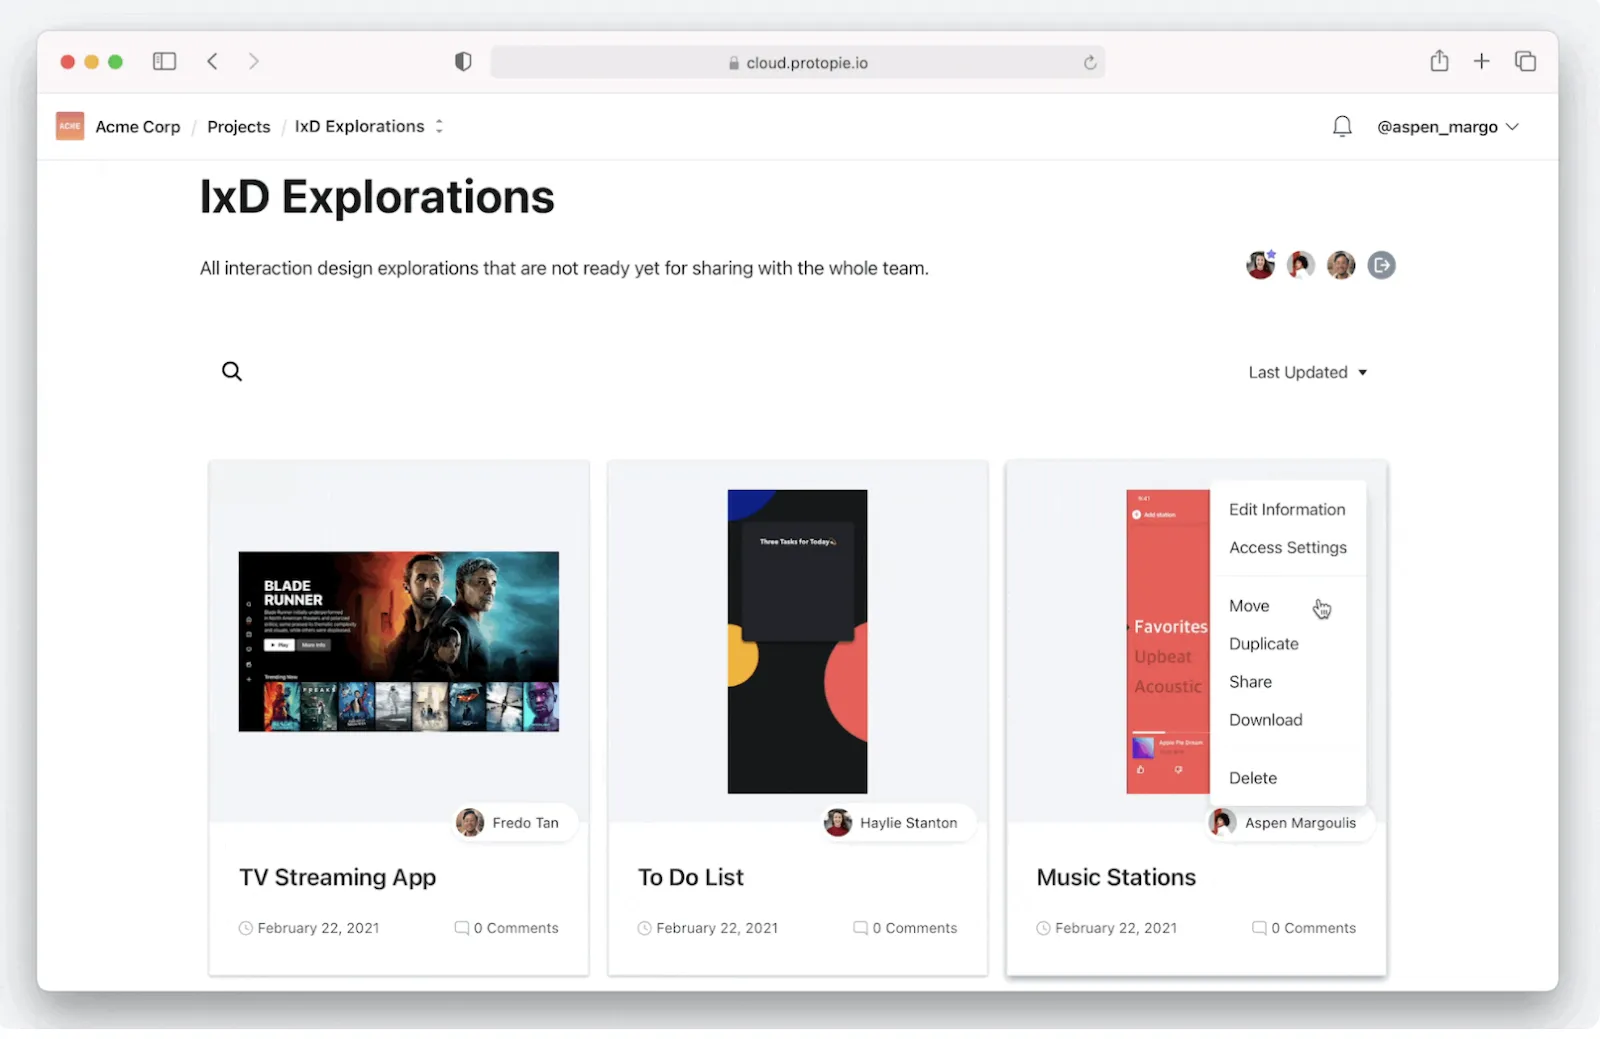The width and height of the screenshot is (1600, 1039).
Task: Click the project description text
Action: [x=564, y=268]
